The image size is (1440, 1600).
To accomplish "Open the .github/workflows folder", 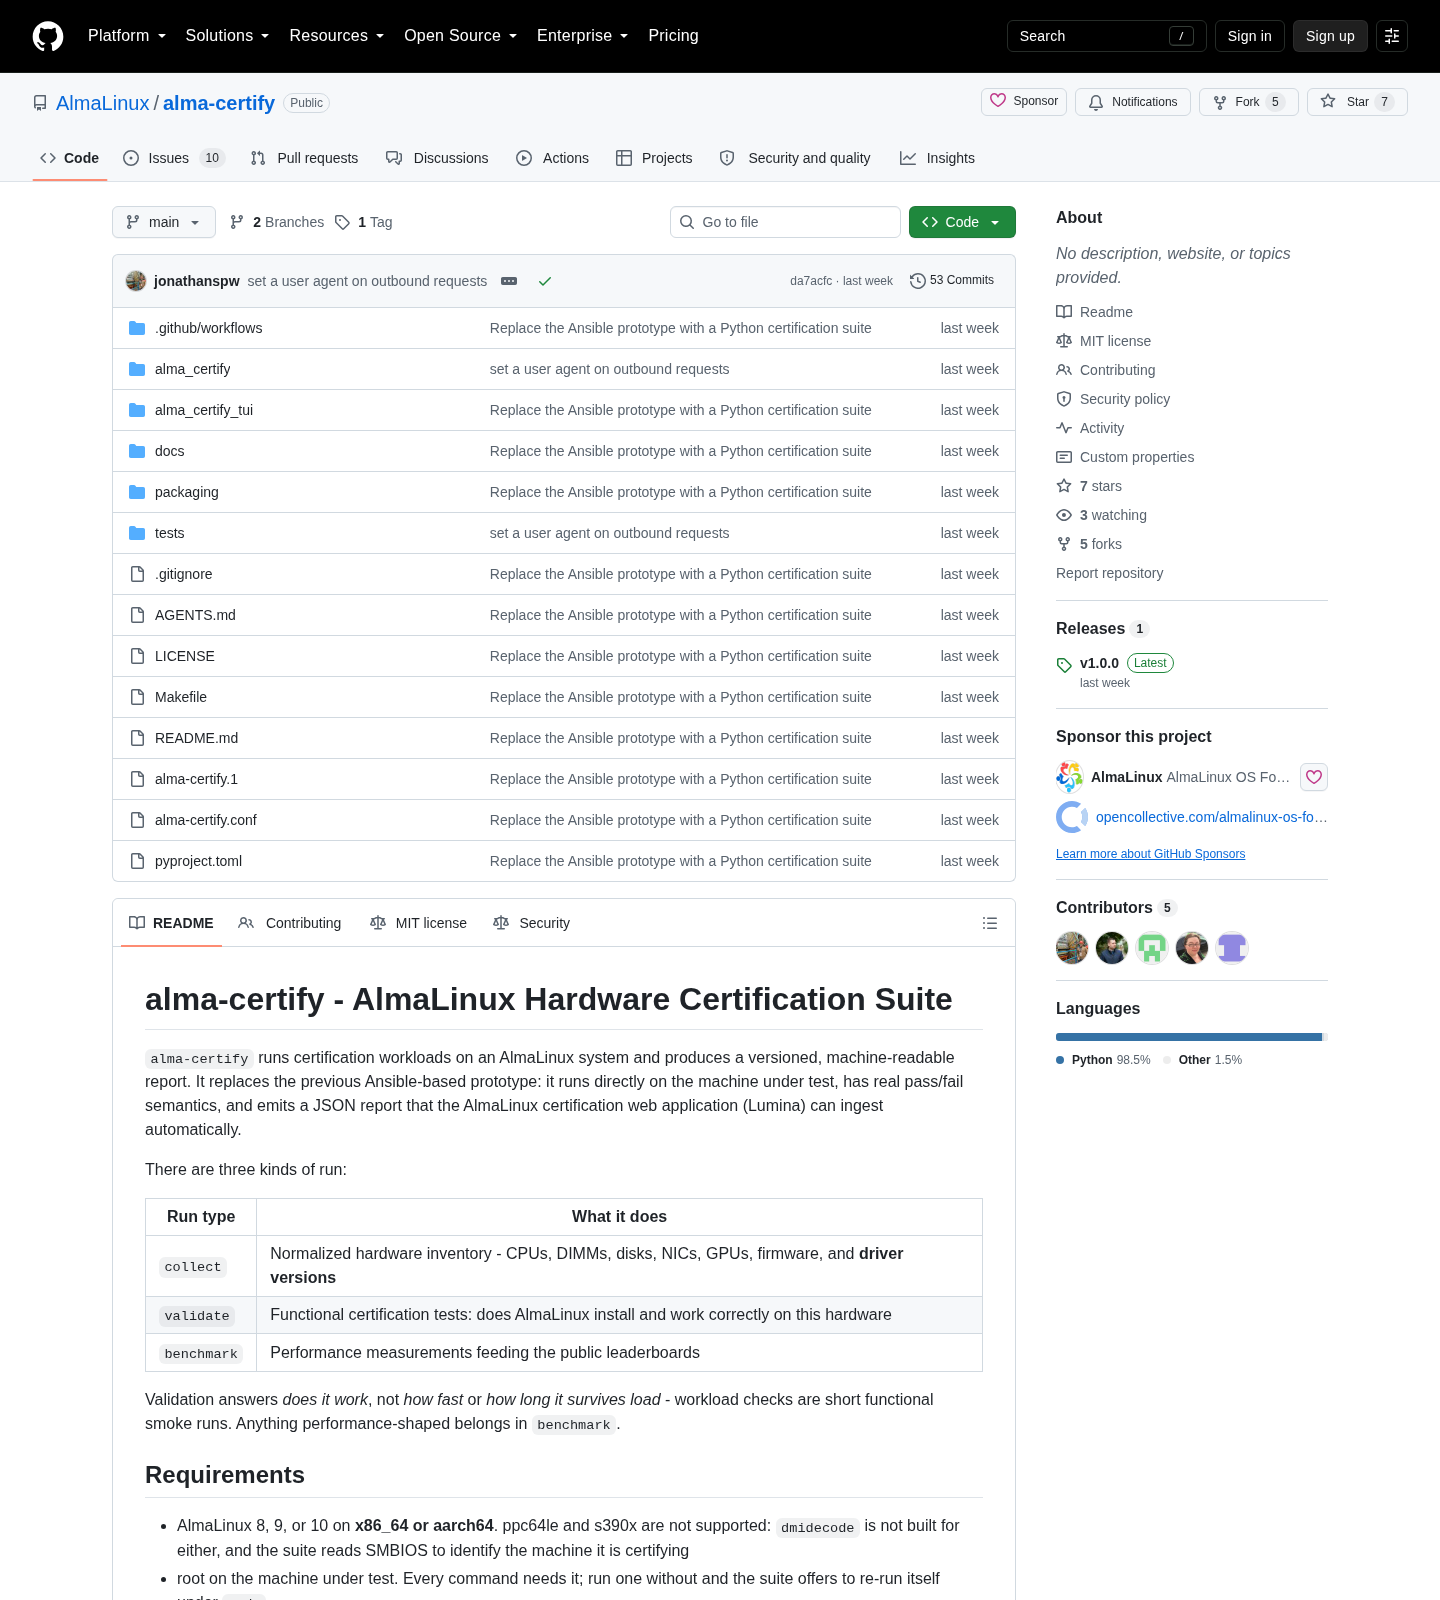I will [208, 328].
